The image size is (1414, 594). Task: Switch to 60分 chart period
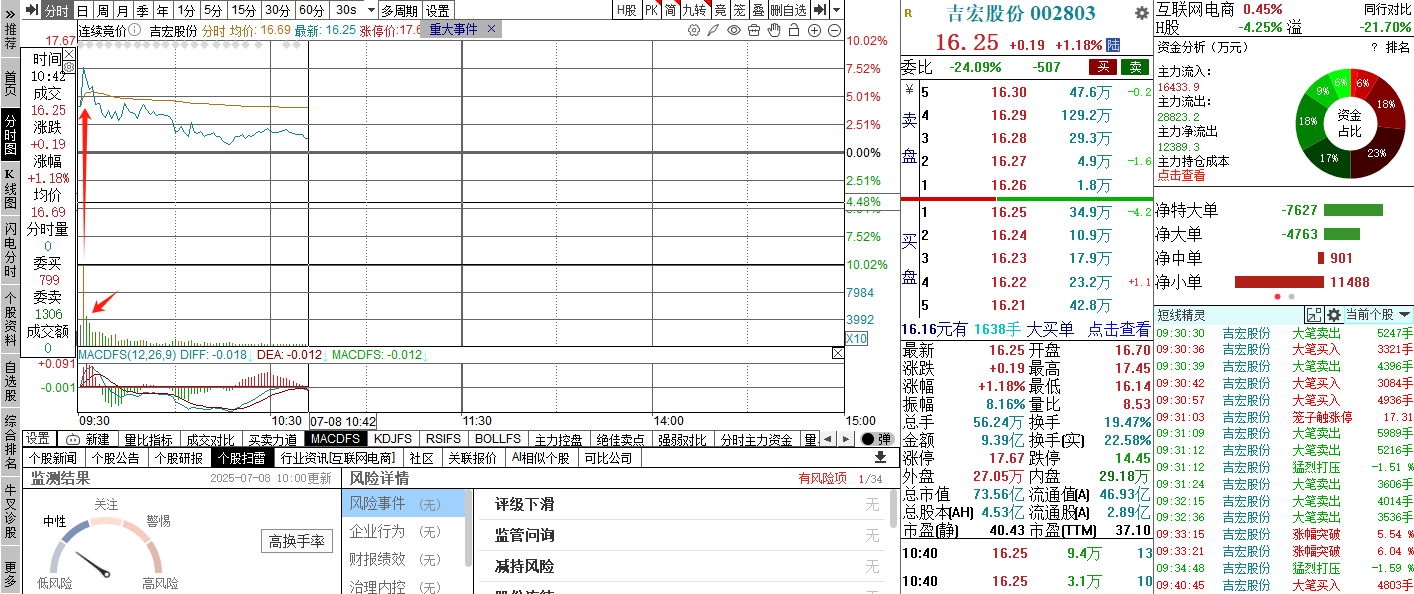point(311,10)
